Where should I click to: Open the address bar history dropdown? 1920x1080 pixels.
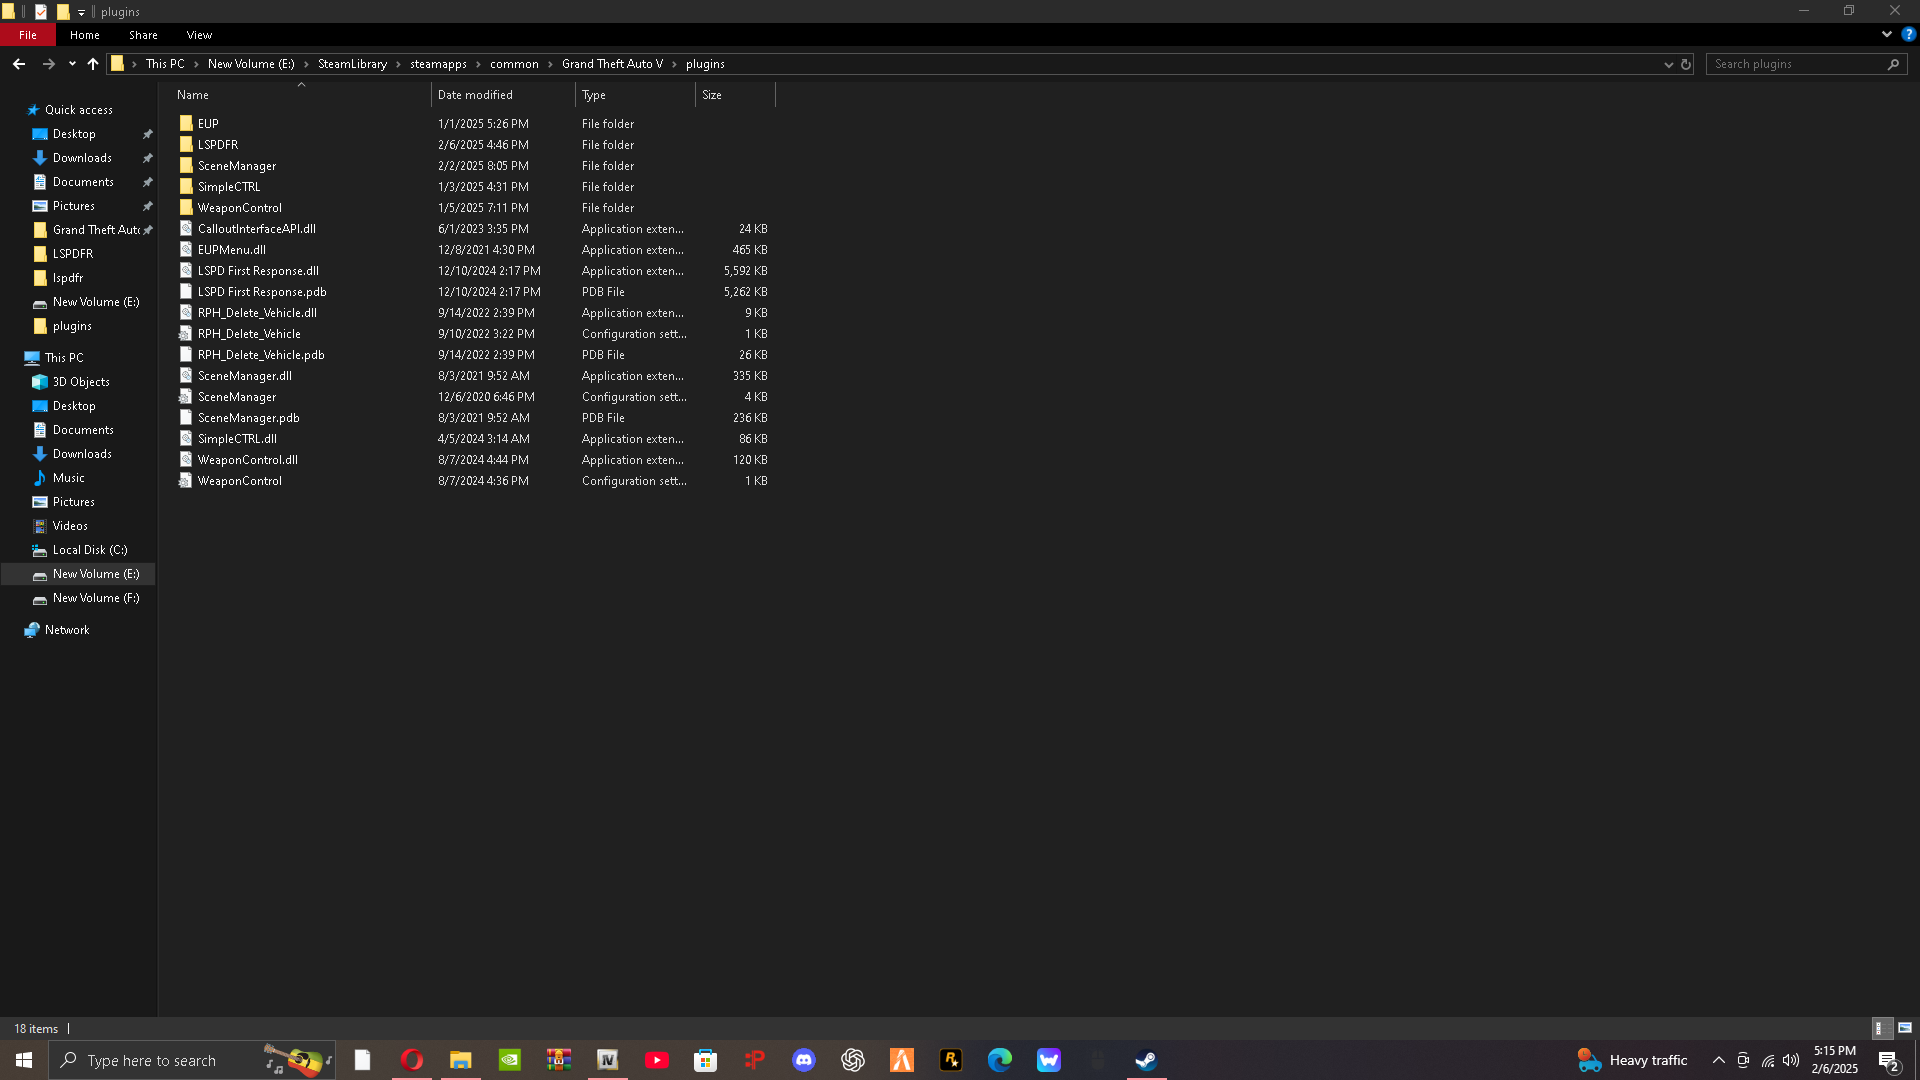(x=1668, y=64)
